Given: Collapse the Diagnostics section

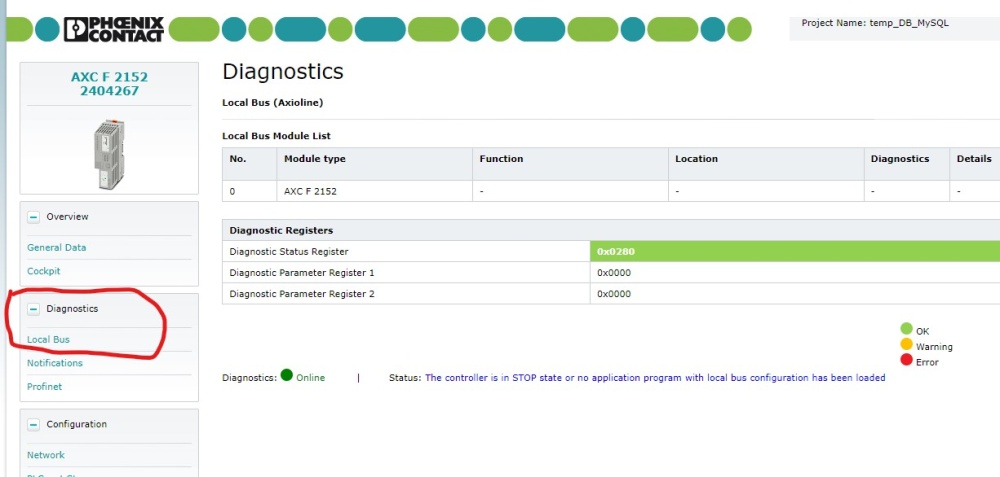Looking at the screenshot, I should pyautogui.click(x=33, y=309).
